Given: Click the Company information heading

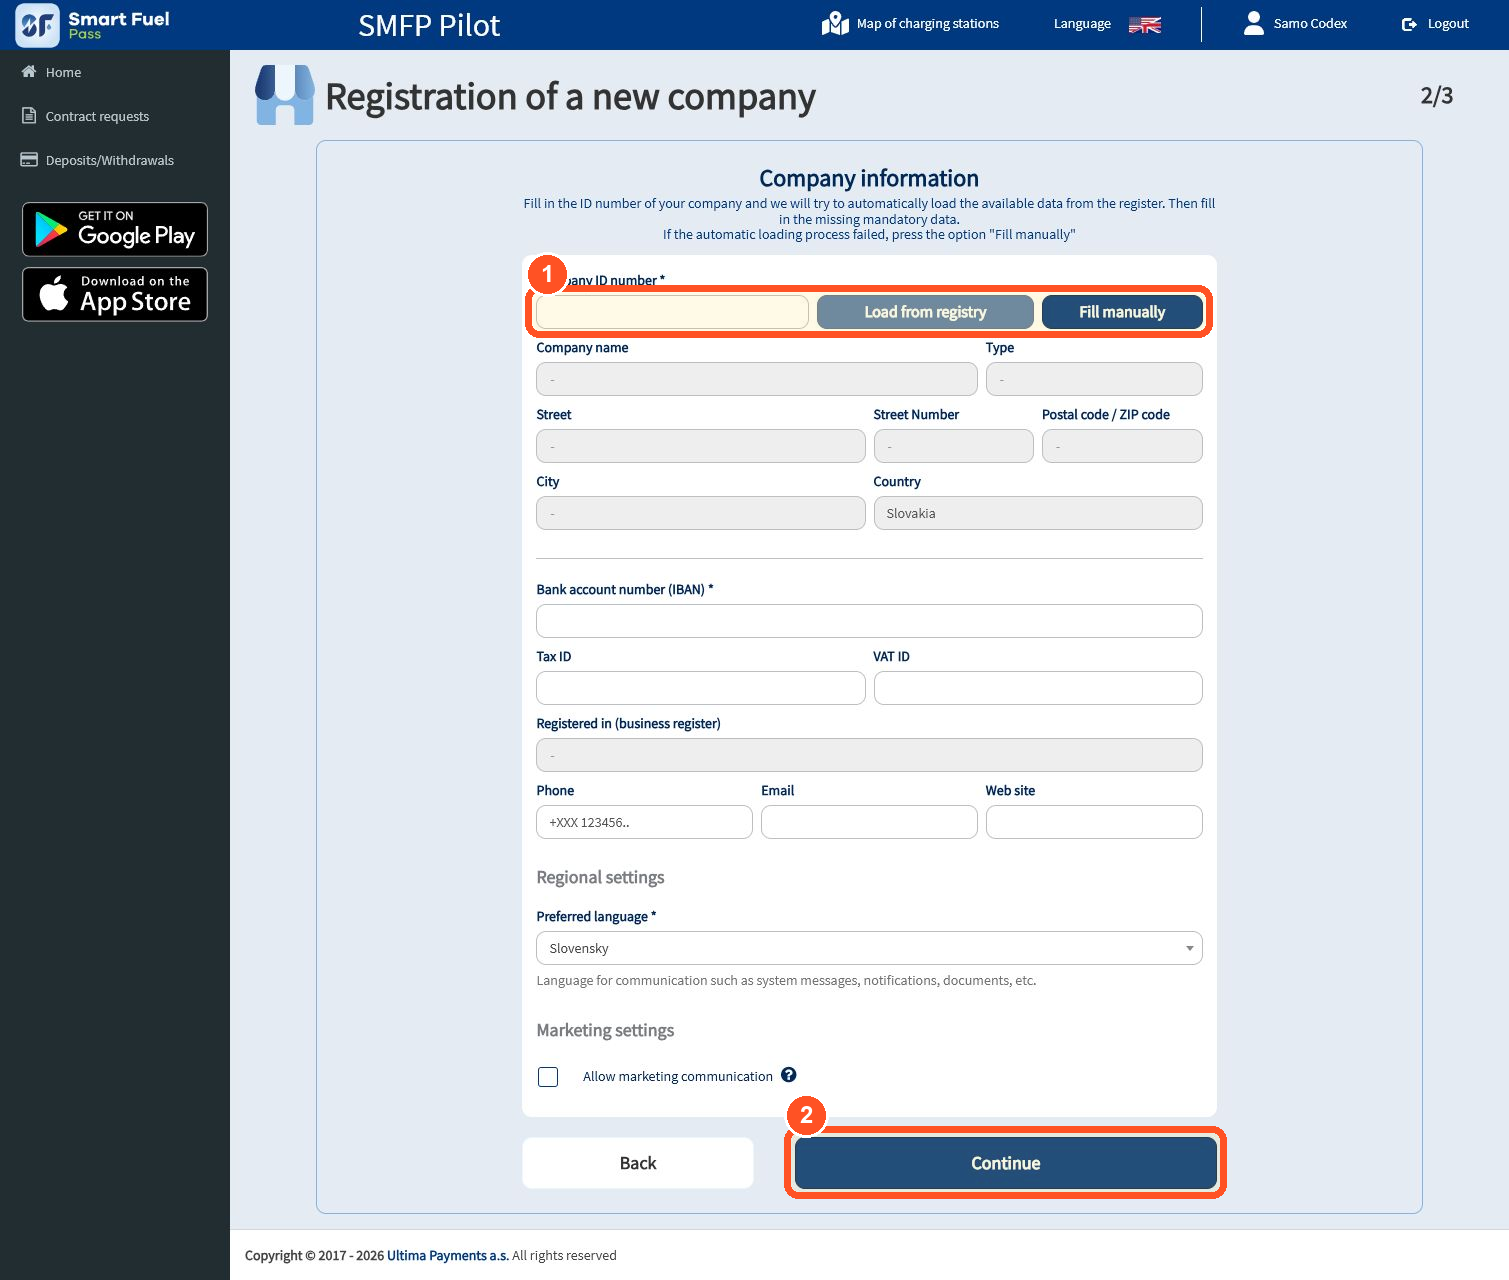Looking at the screenshot, I should click(x=869, y=178).
